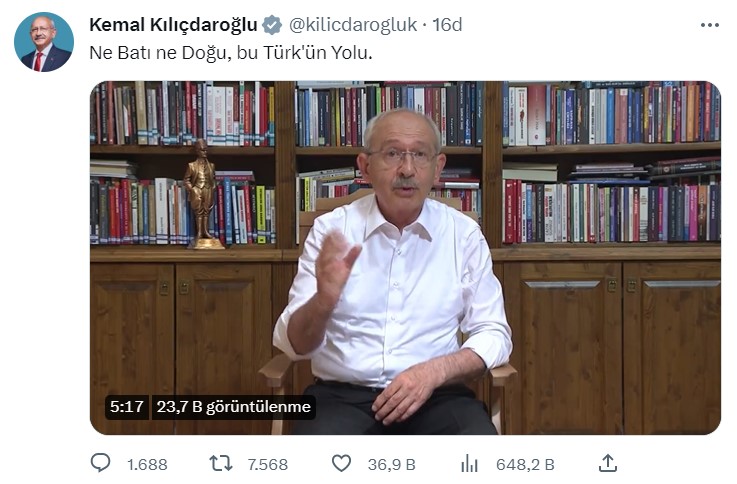Screen dimensions: 737x484
Task: Click the 1.688 reply count
Action: [x=147, y=465]
